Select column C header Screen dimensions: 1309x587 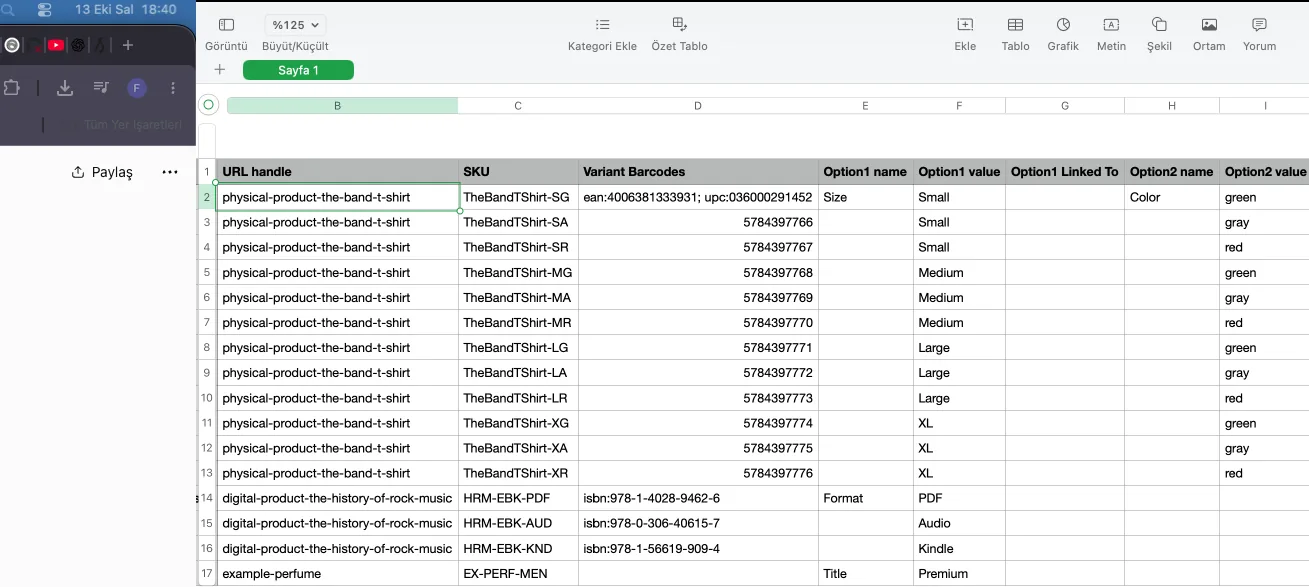click(518, 105)
